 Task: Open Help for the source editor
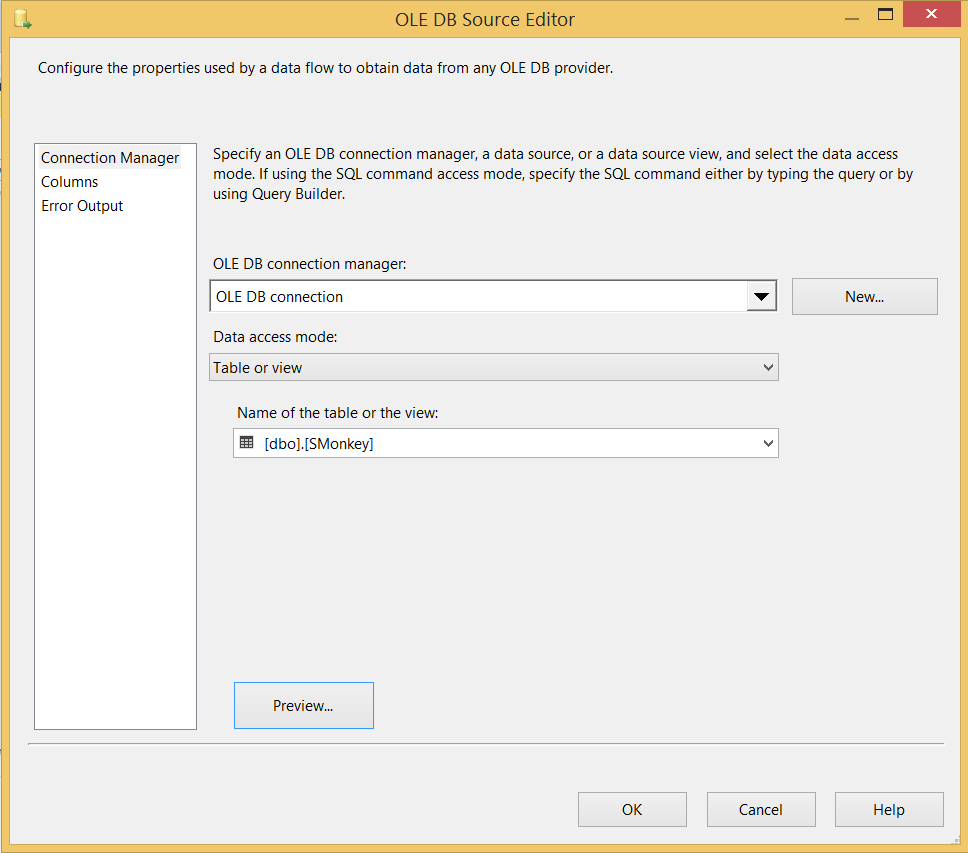(x=889, y=809)
